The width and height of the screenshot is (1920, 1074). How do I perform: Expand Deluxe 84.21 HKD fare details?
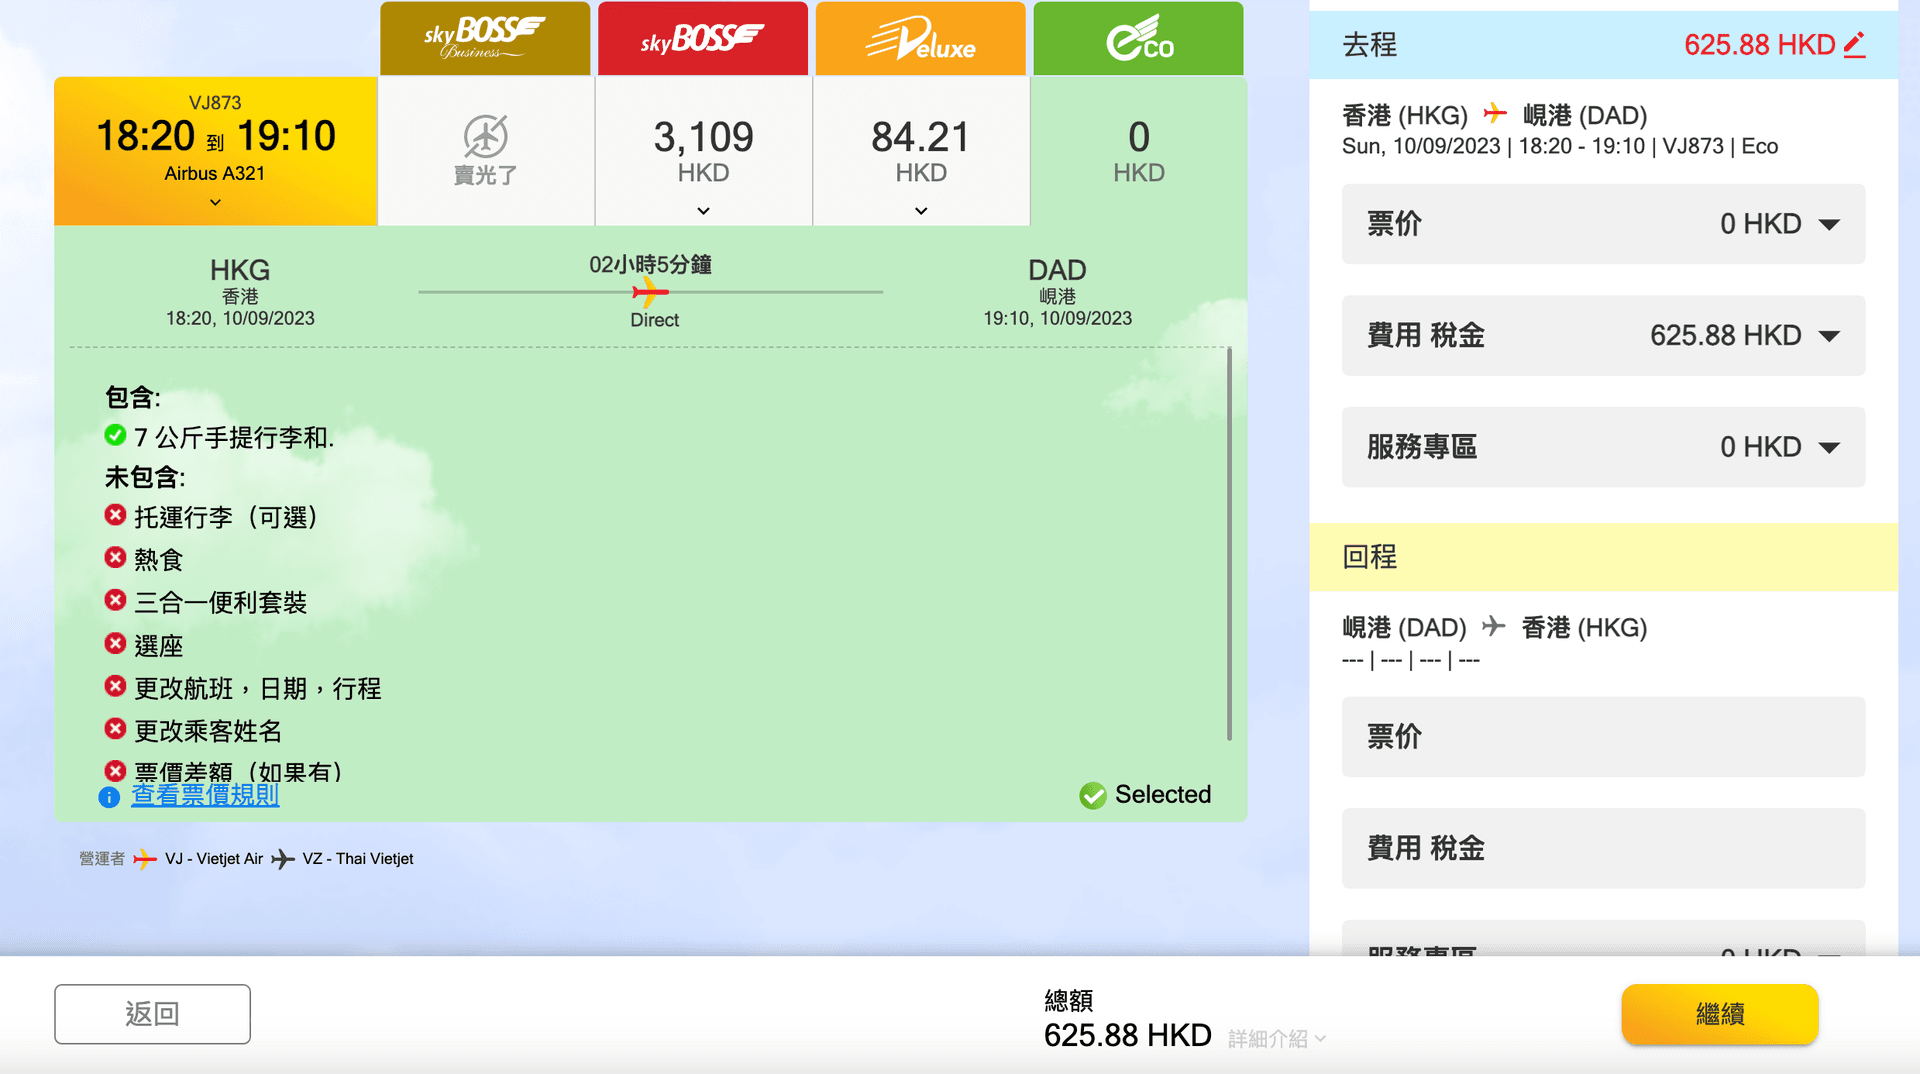coord(921,211)
